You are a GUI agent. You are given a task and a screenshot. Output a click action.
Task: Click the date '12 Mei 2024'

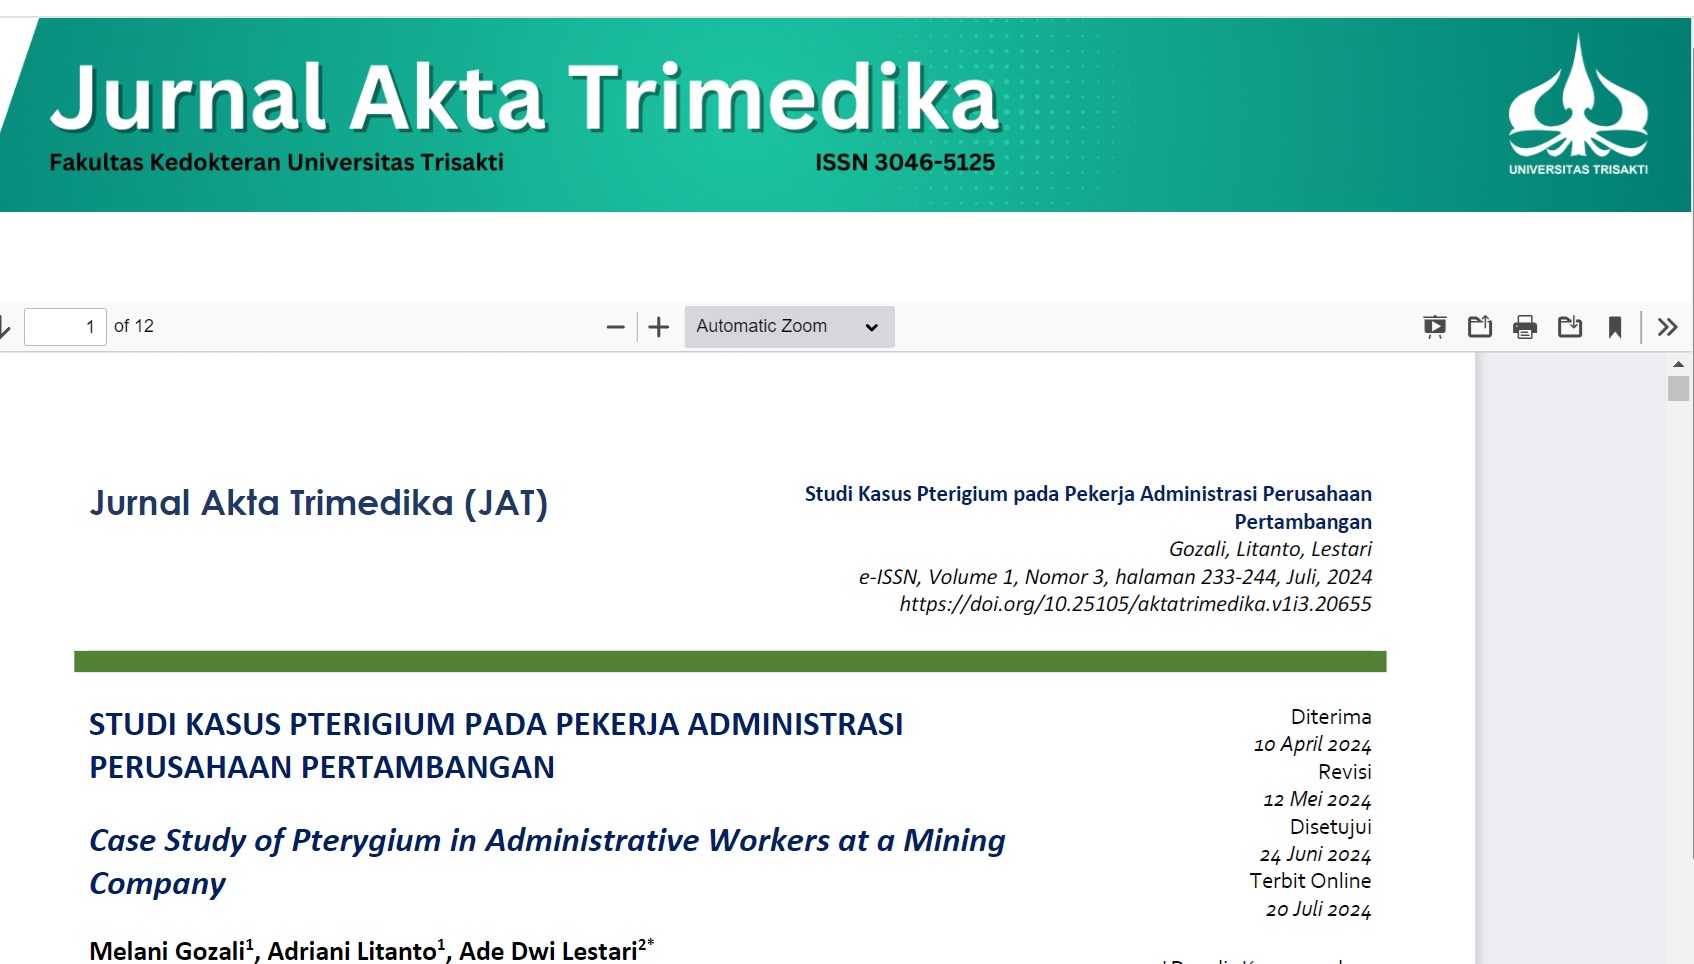[x=1317, y=800]
